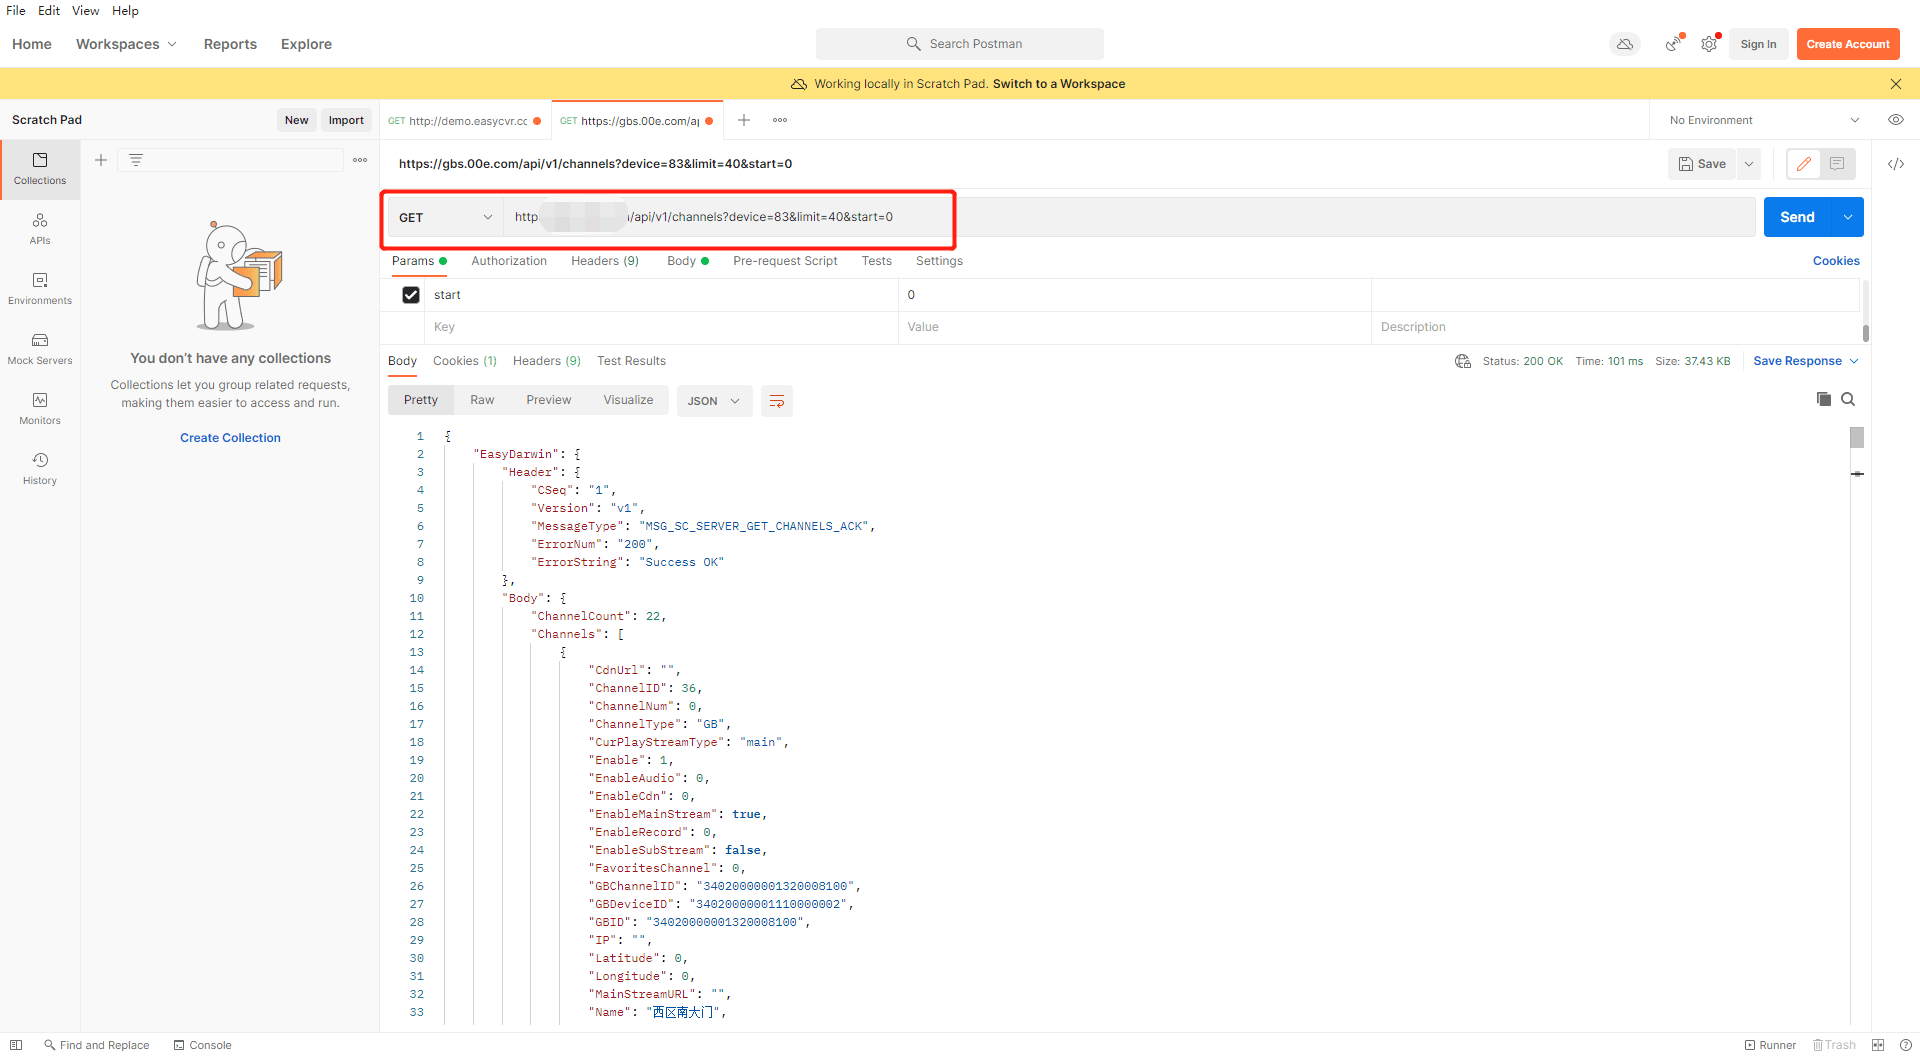Click the Create Account button
Image resolution: width=1920 pixels, height=1057 pixels.
[1848, 44]
